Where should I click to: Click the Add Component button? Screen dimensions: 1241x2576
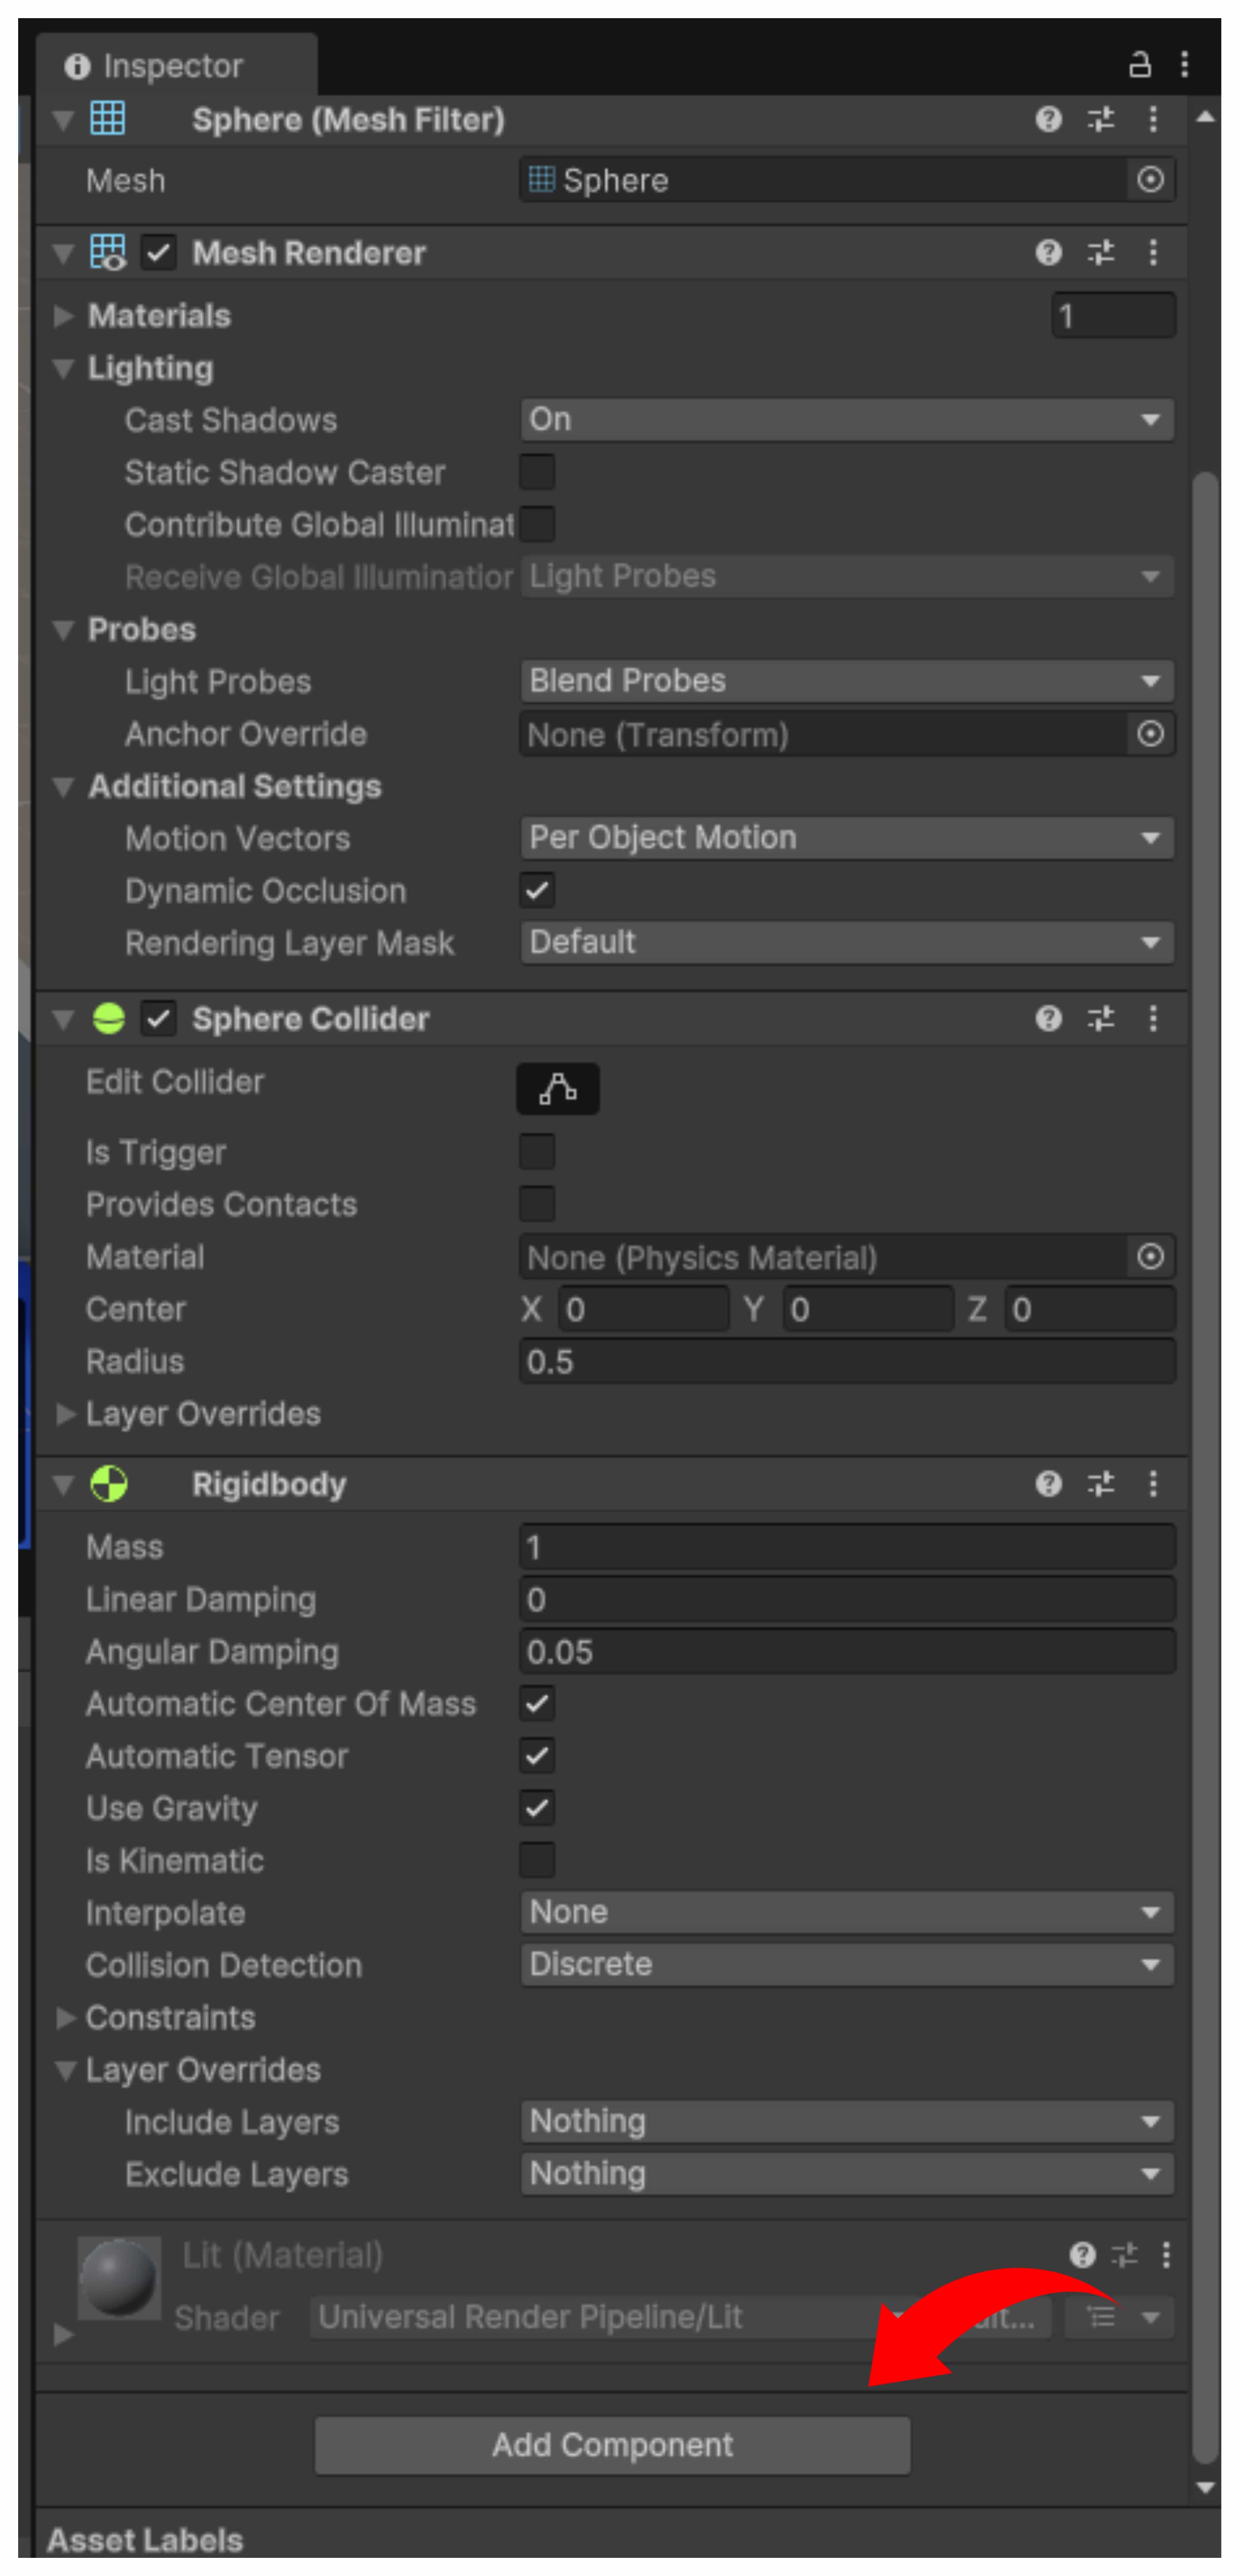pos(612,2445)
